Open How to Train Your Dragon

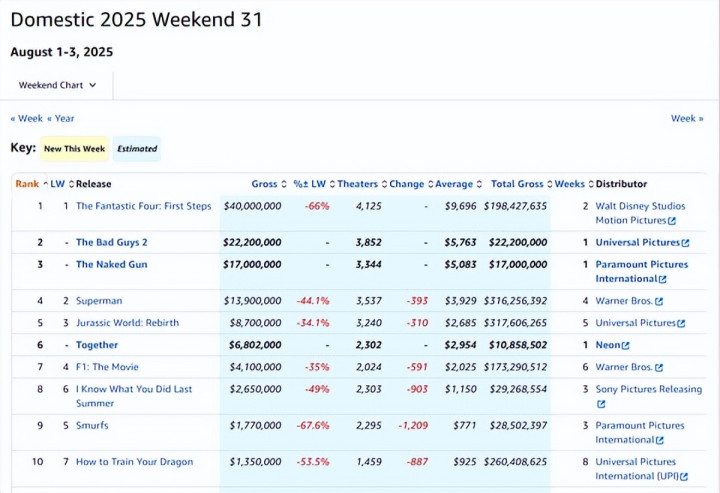(135, 461)
